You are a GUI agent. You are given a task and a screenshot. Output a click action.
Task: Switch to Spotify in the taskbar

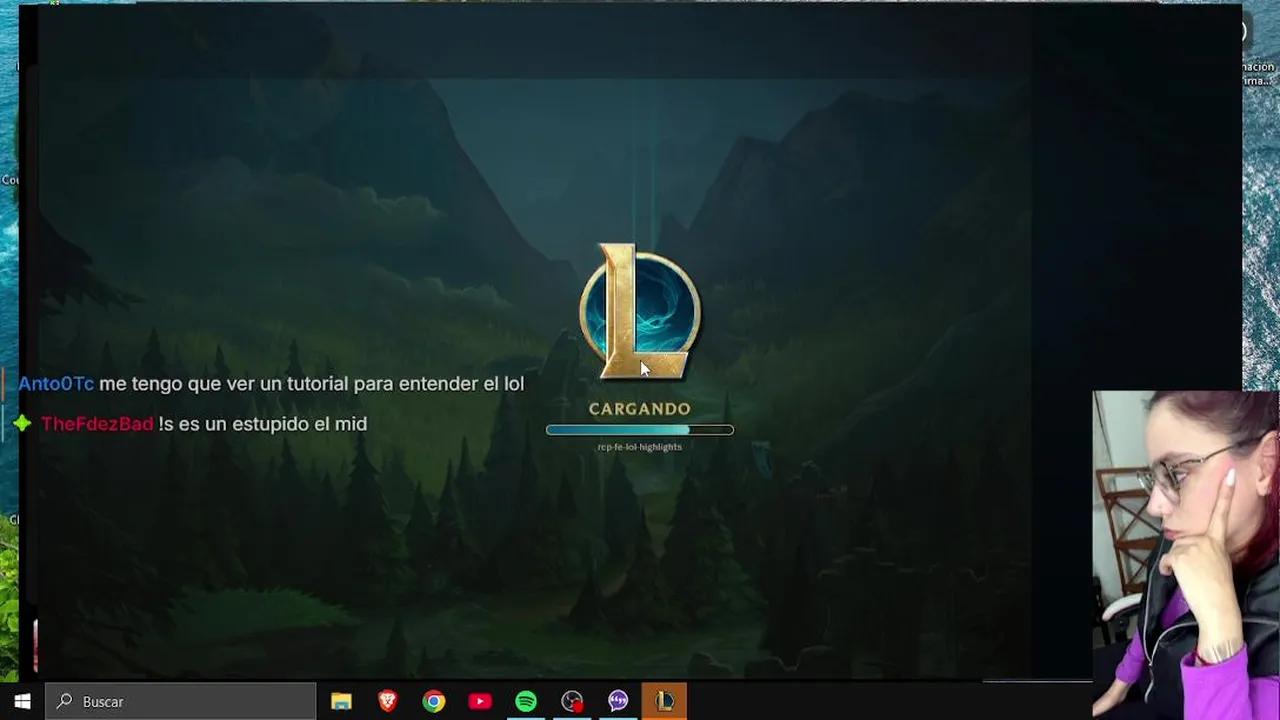pyautogui.click(x=525, y=702)
